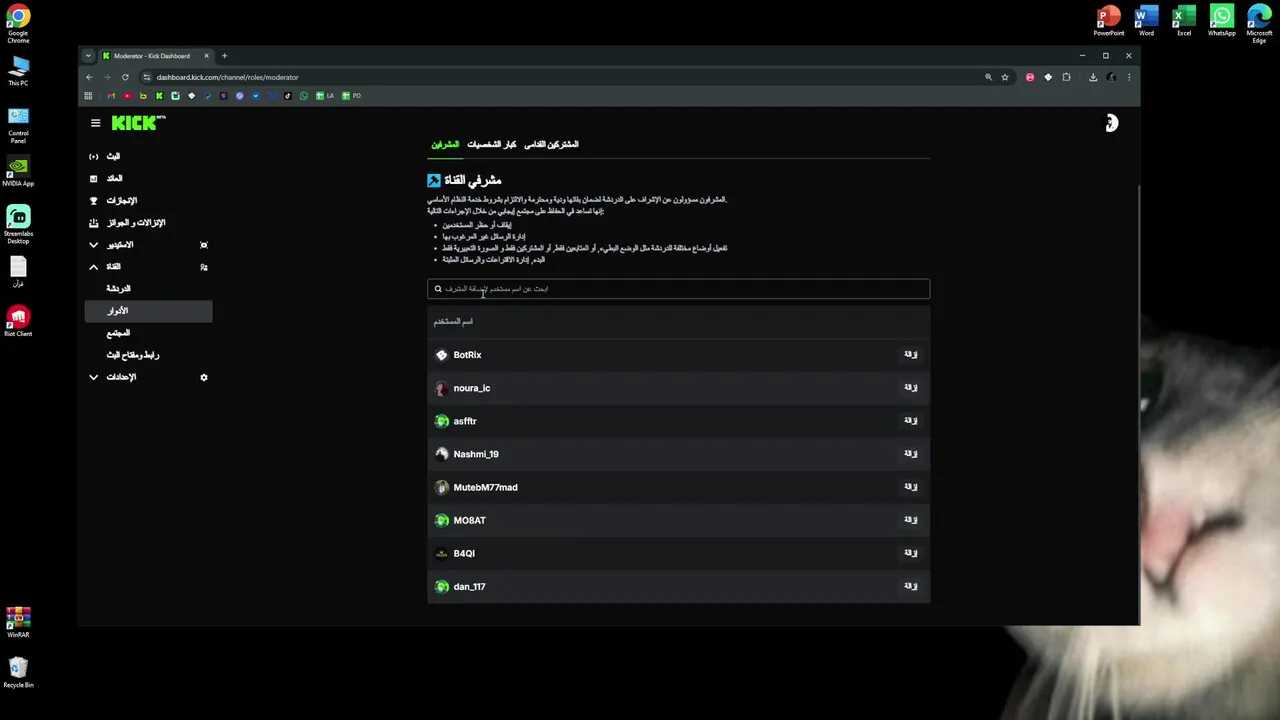This screenshot has width=1280, height=720.
Task: Remove moderator dan_117
Action: click(x=911, y=585)
